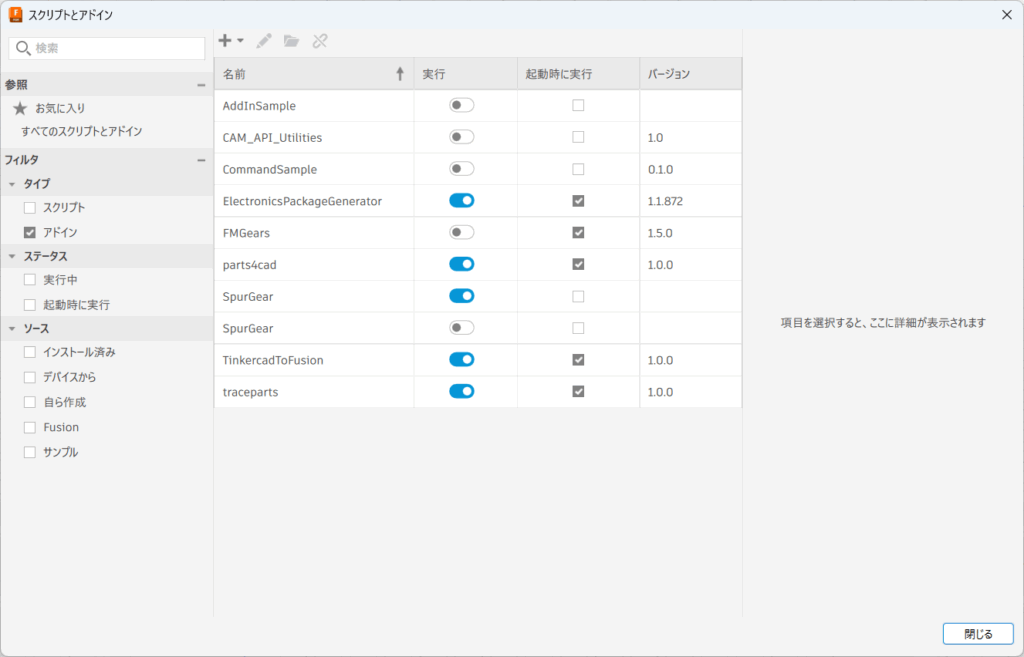The image size is (1024, 657).
Task: Click the open folder icon in toolbar
Action: pos(291,41)
